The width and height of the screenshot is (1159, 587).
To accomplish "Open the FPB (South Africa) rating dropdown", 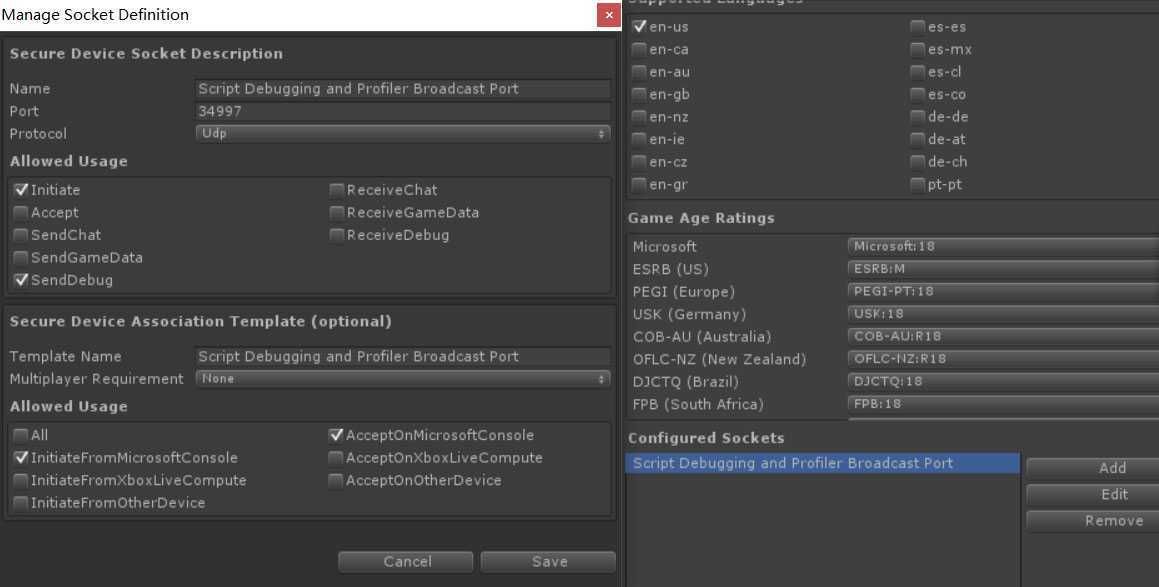I will (x=1003, y=404).
